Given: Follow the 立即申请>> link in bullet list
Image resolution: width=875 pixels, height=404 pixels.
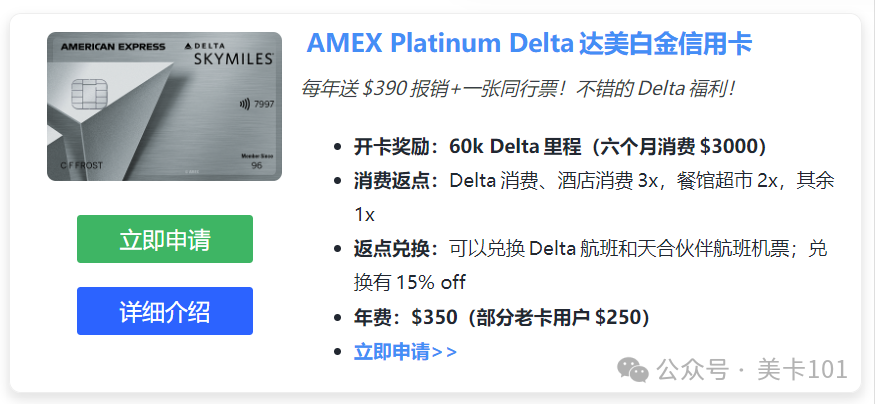Looking at the screenshot, I should coord(406,352).
